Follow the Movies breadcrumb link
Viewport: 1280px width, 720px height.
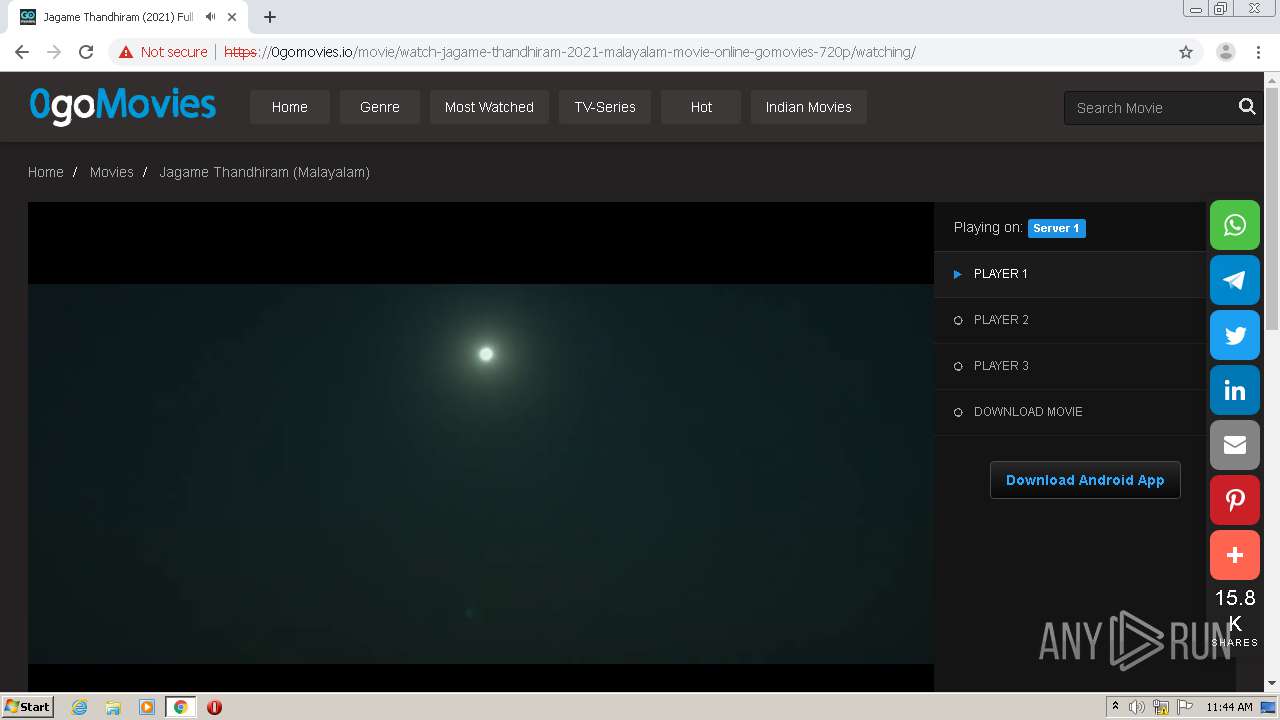coord(112,172)
